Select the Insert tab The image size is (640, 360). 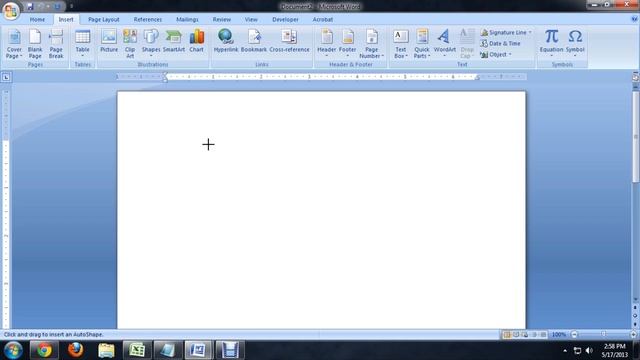tap(66, 19)
